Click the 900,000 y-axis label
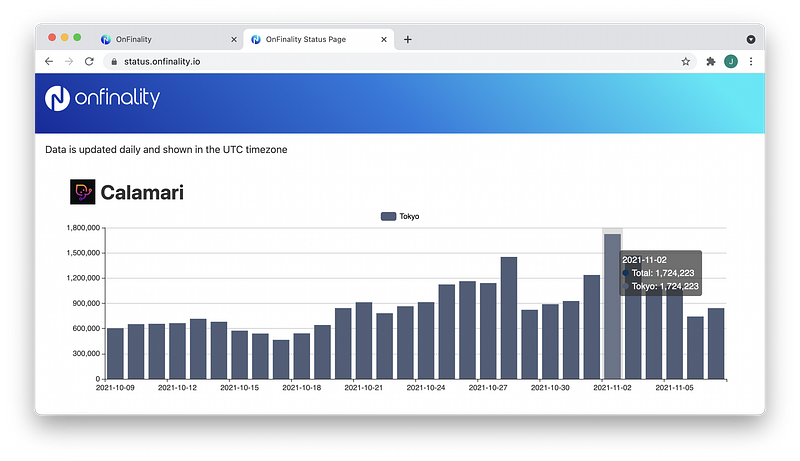Screen dimensions: 800x461 (86, 303)
